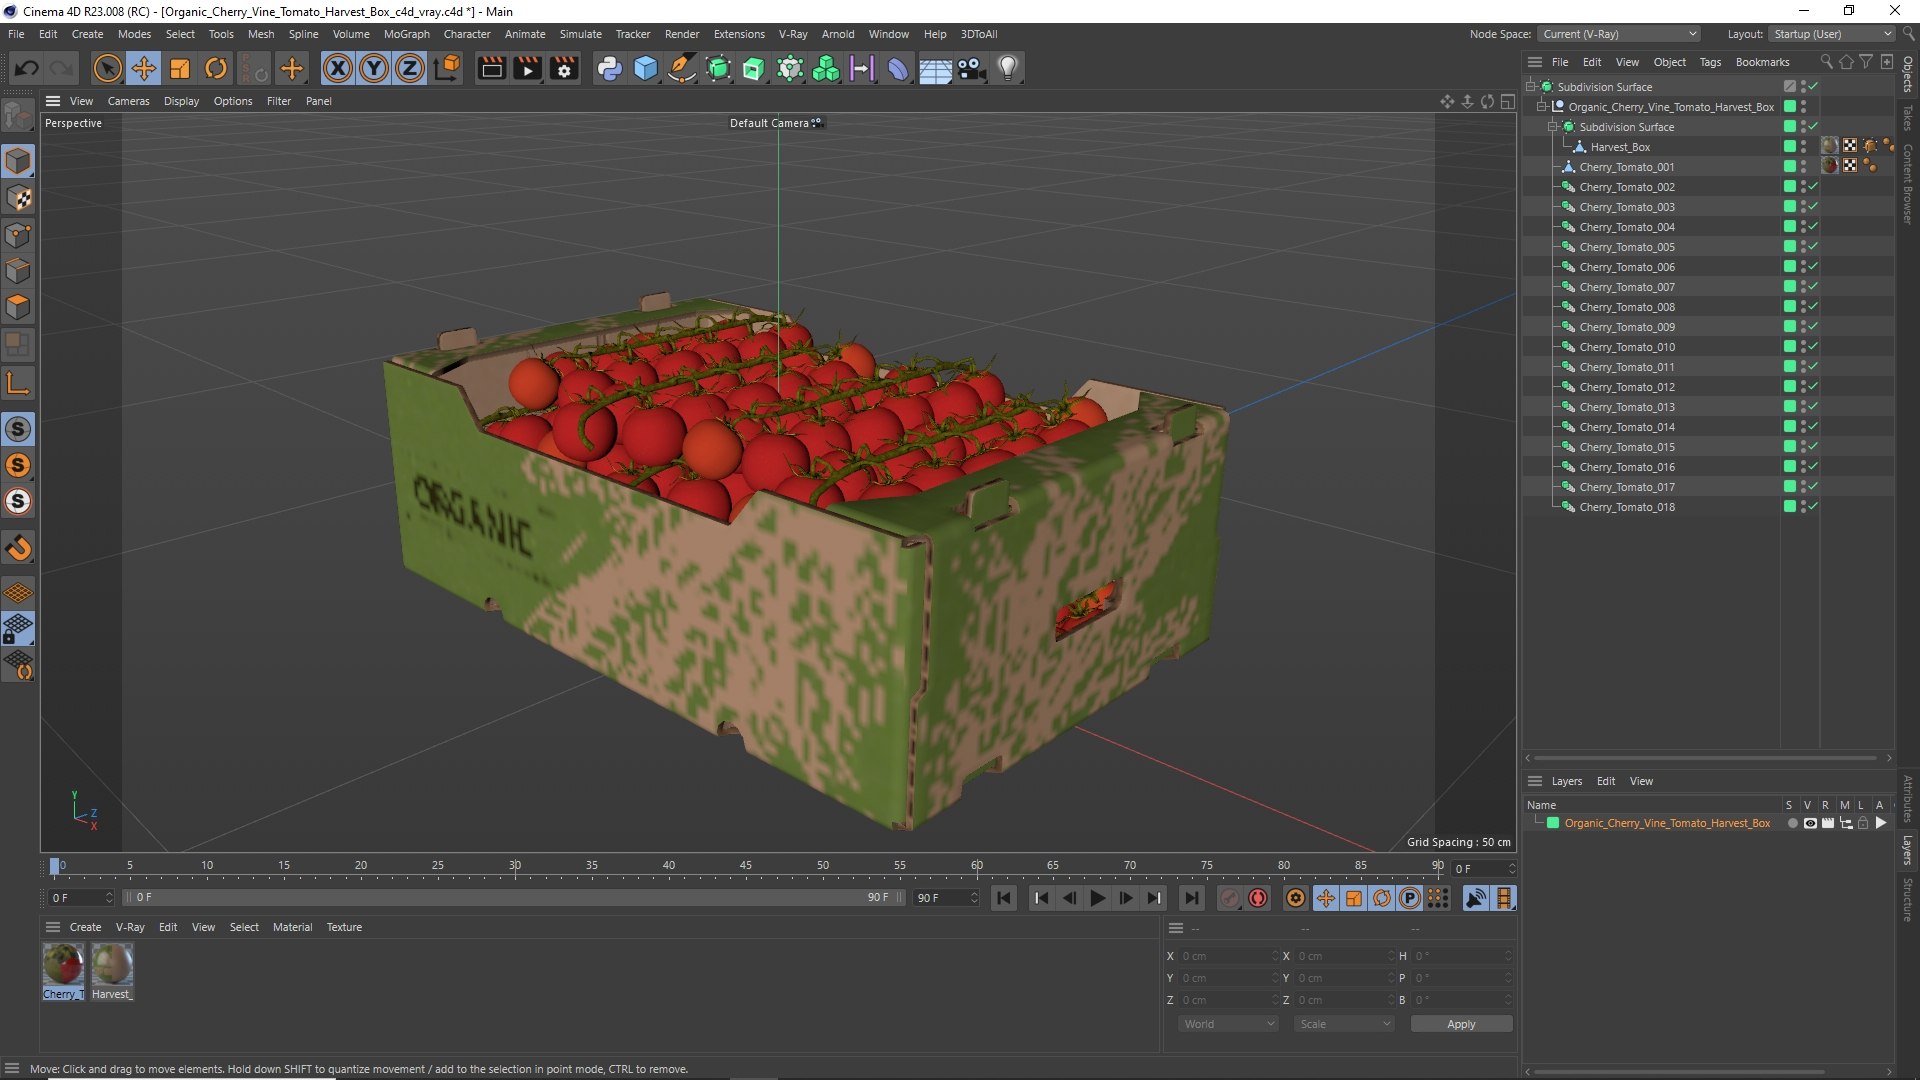
Task: Click Render View clapperboard icon
Action: tap(491, 68)
